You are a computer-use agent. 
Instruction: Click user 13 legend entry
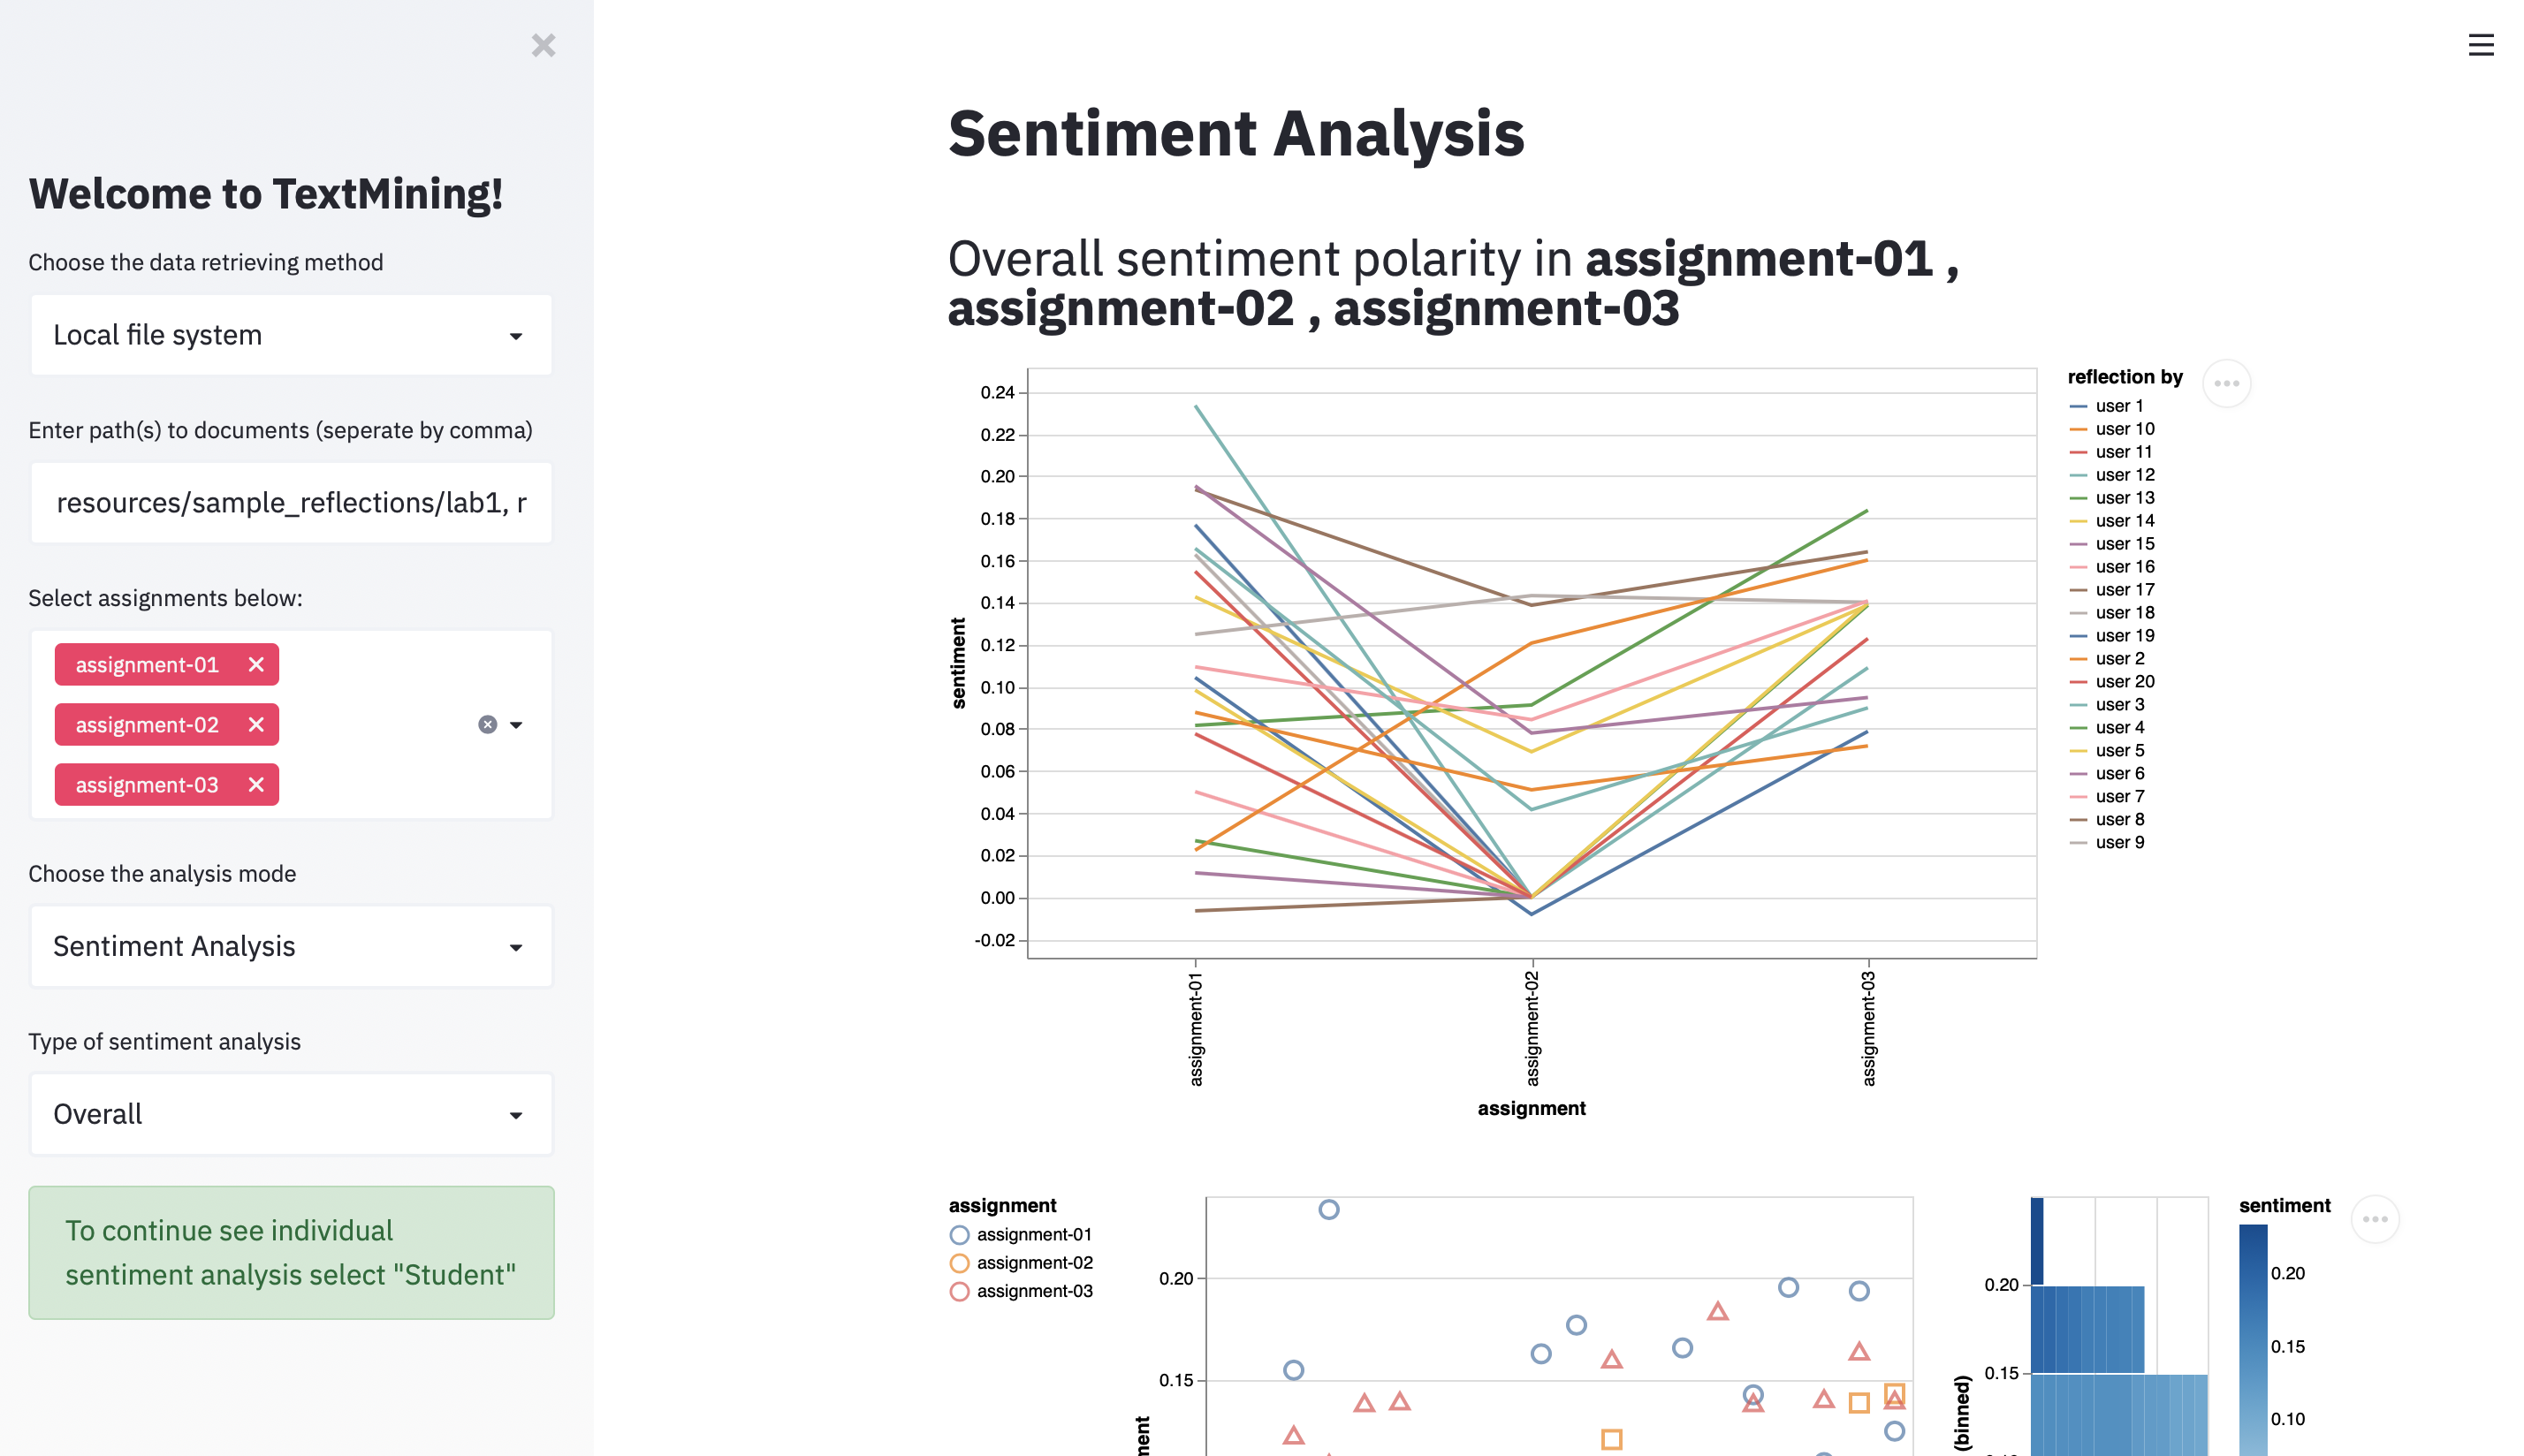click(x=2112, y=498)
